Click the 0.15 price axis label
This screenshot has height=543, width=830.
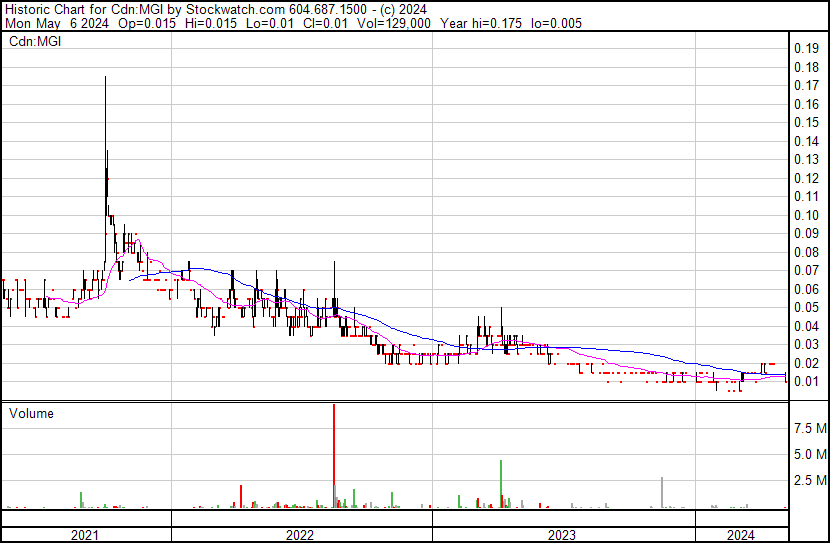tap(807, 122)
